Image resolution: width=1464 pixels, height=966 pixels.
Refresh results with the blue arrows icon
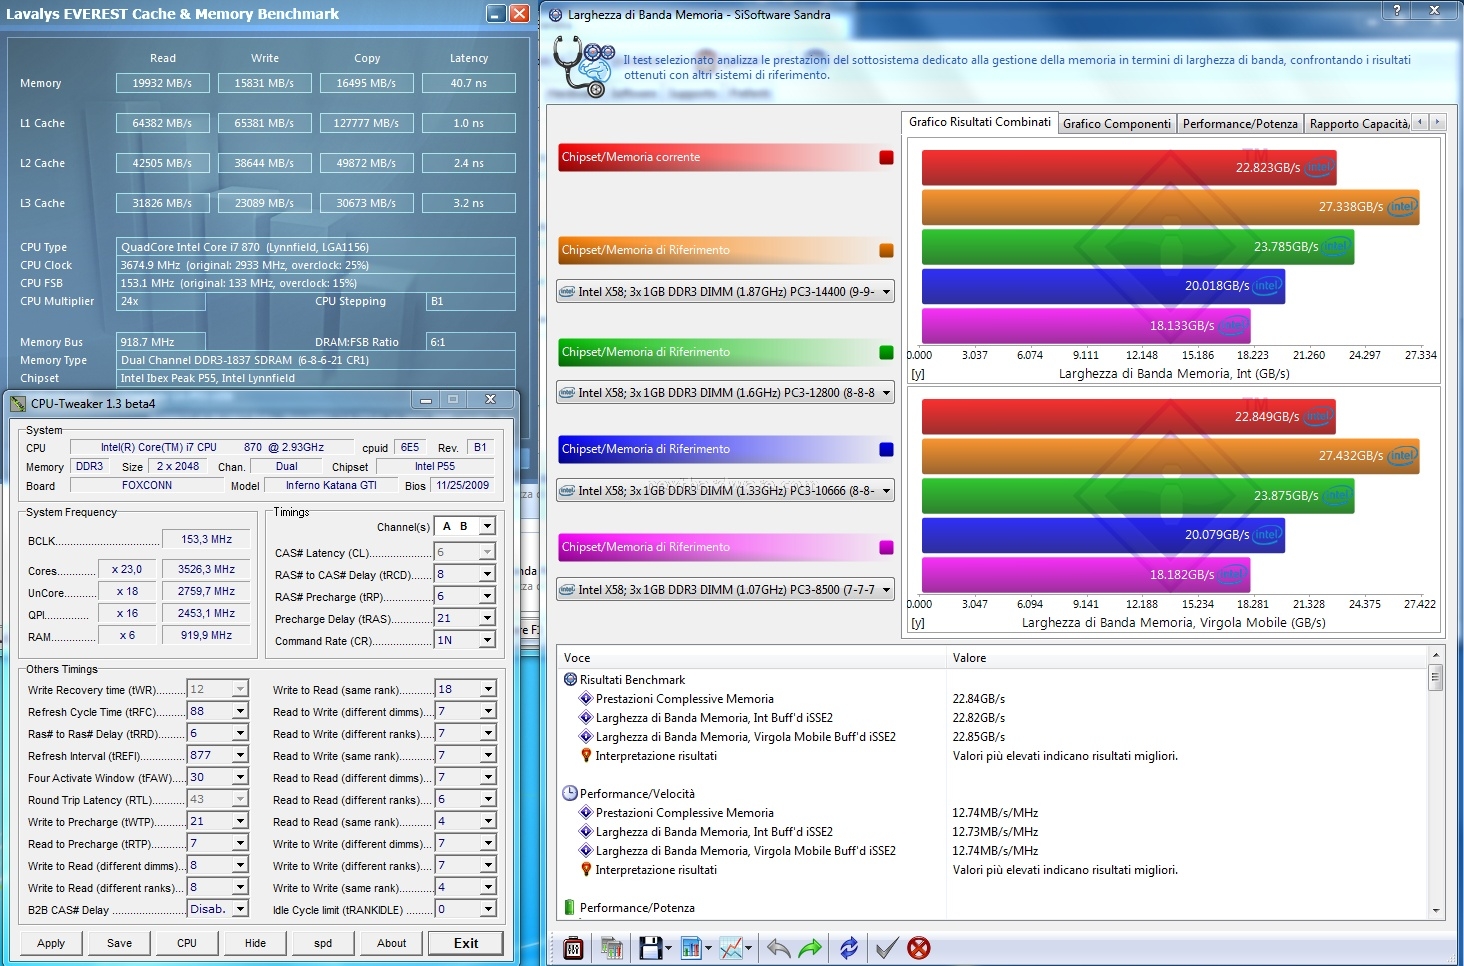coord(849,948)
